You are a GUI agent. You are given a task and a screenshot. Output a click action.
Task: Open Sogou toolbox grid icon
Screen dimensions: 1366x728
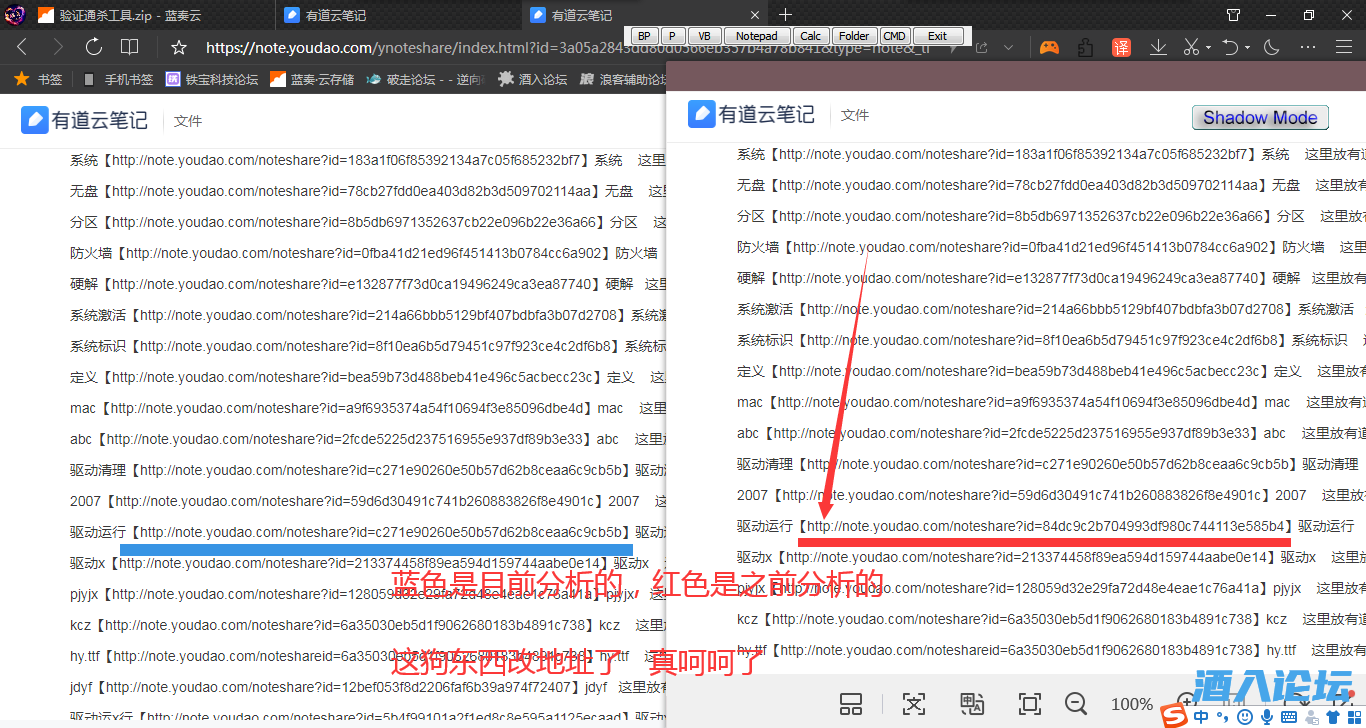[1354, 717]
